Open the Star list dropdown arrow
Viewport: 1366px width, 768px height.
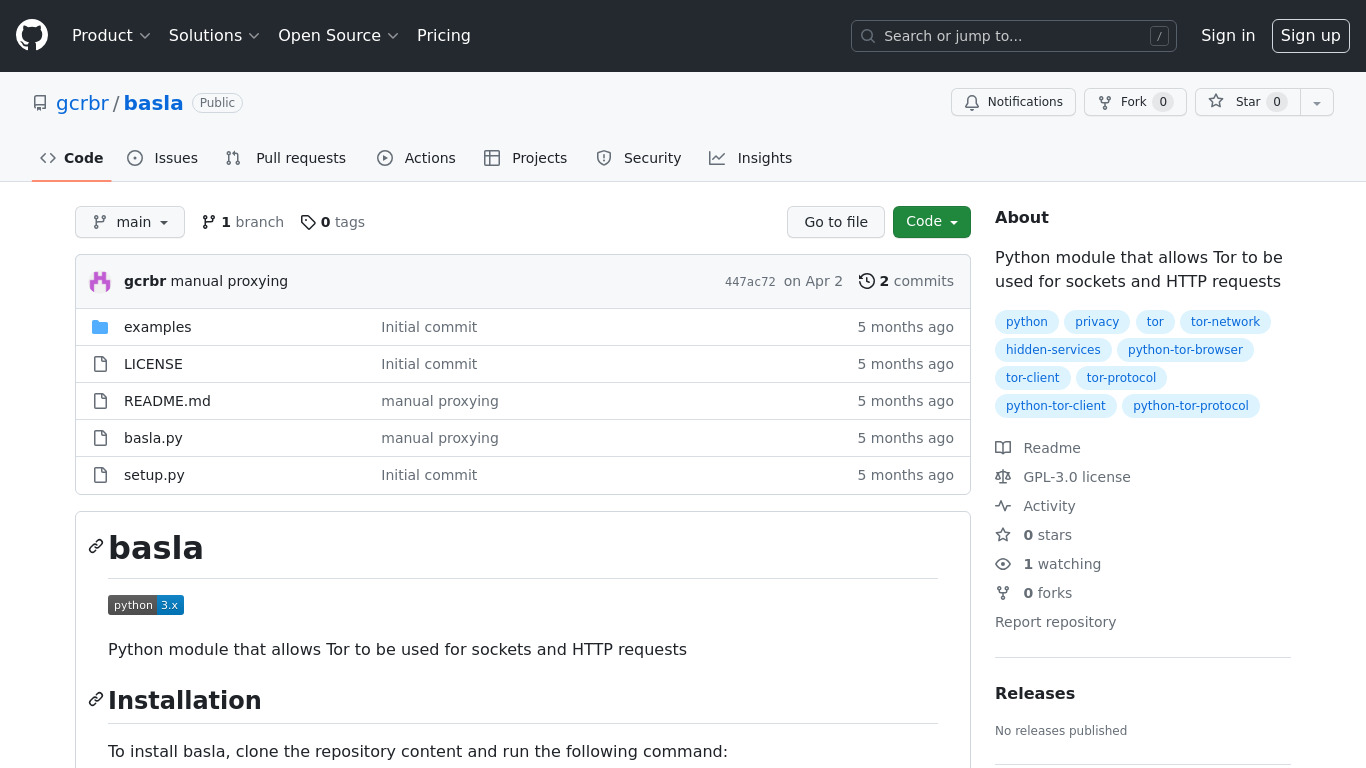tap(1317, 102)
